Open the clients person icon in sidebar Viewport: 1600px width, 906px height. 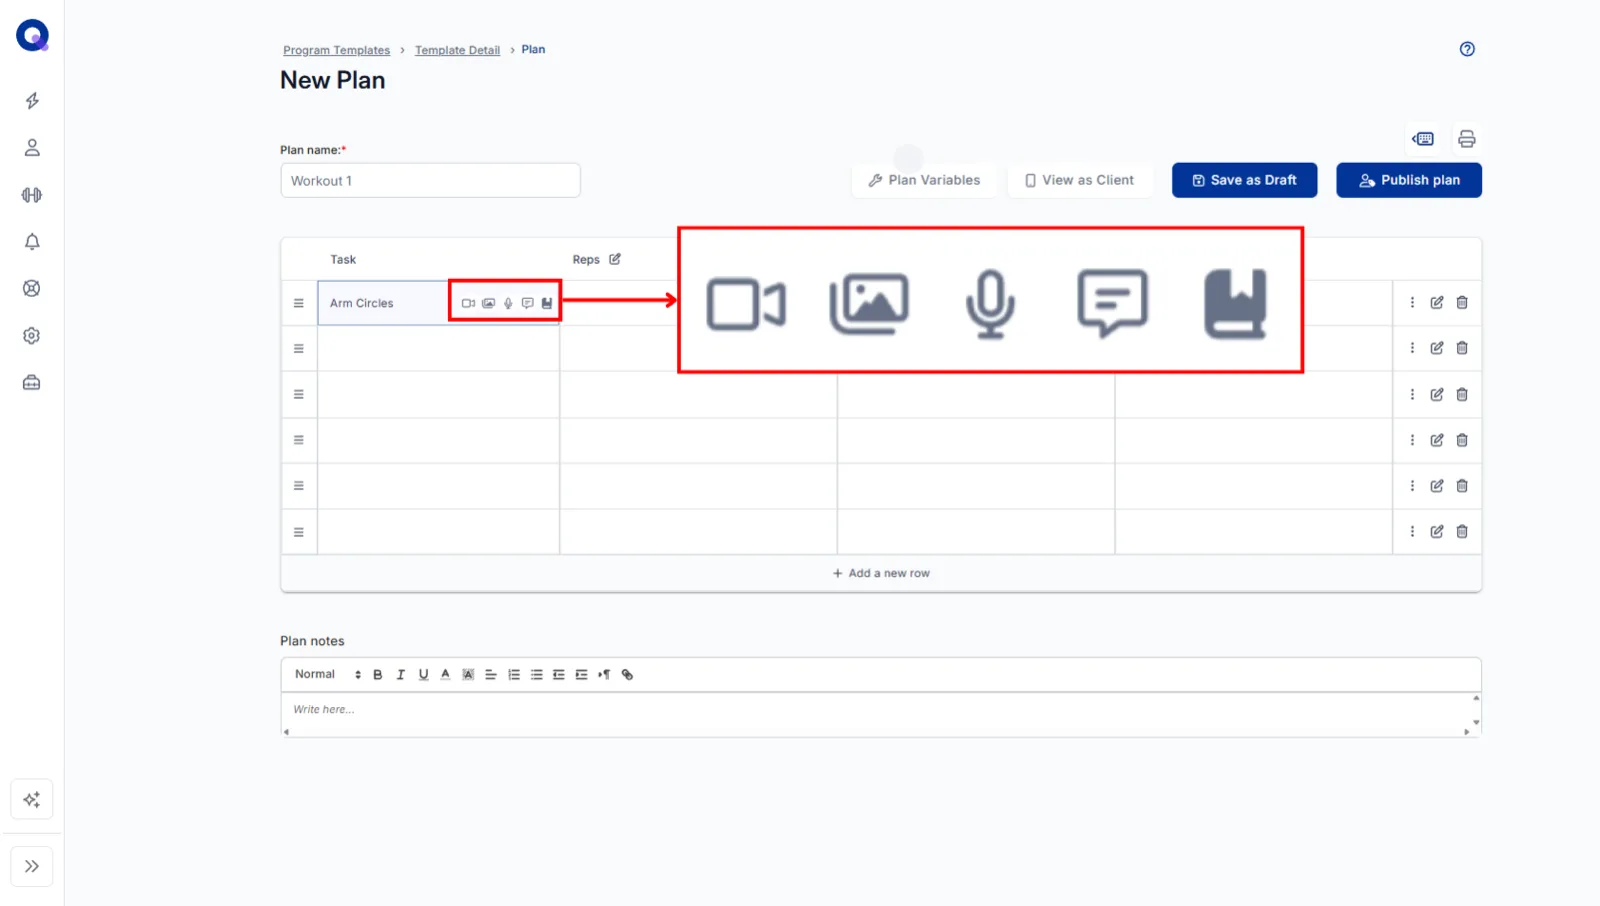point(32,148)
